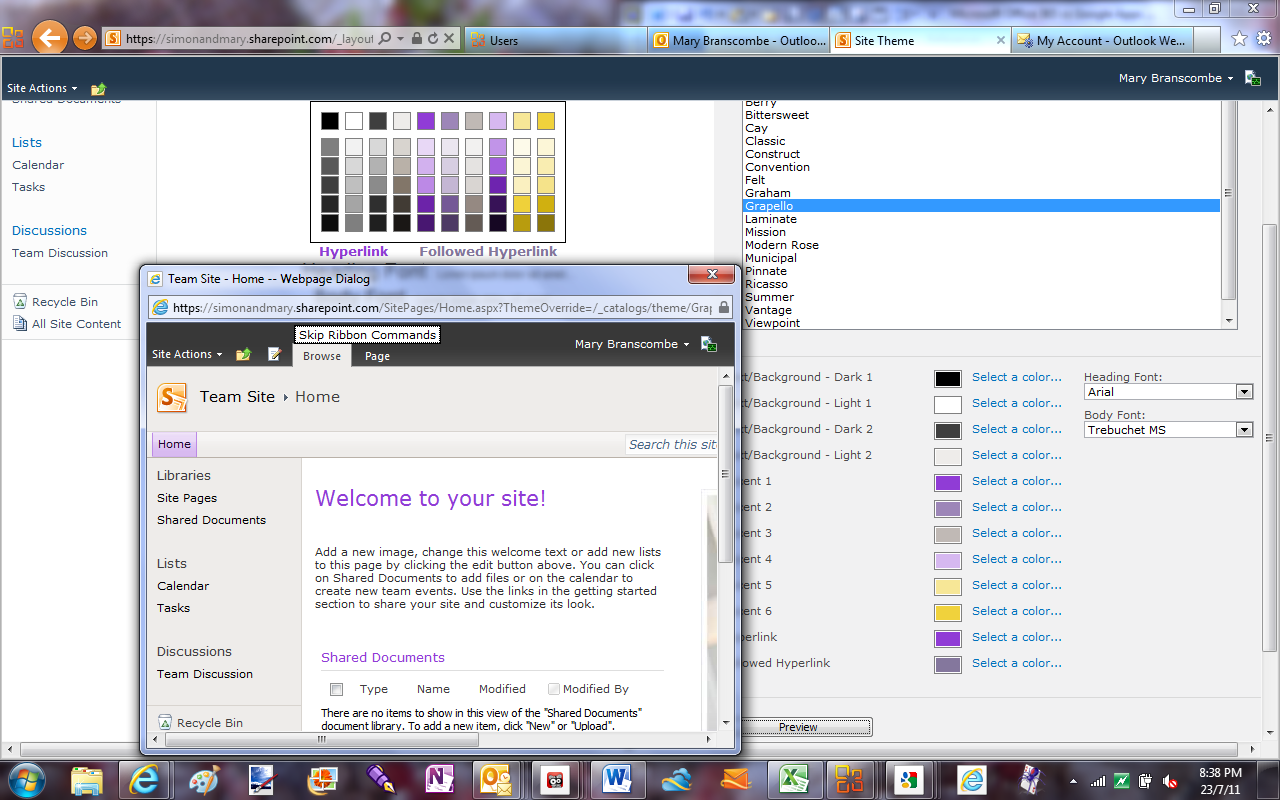Click the Edit page icon in the dialog
Image resolution: width=1280 pixels, height=800 pixels.
point(275,354)
